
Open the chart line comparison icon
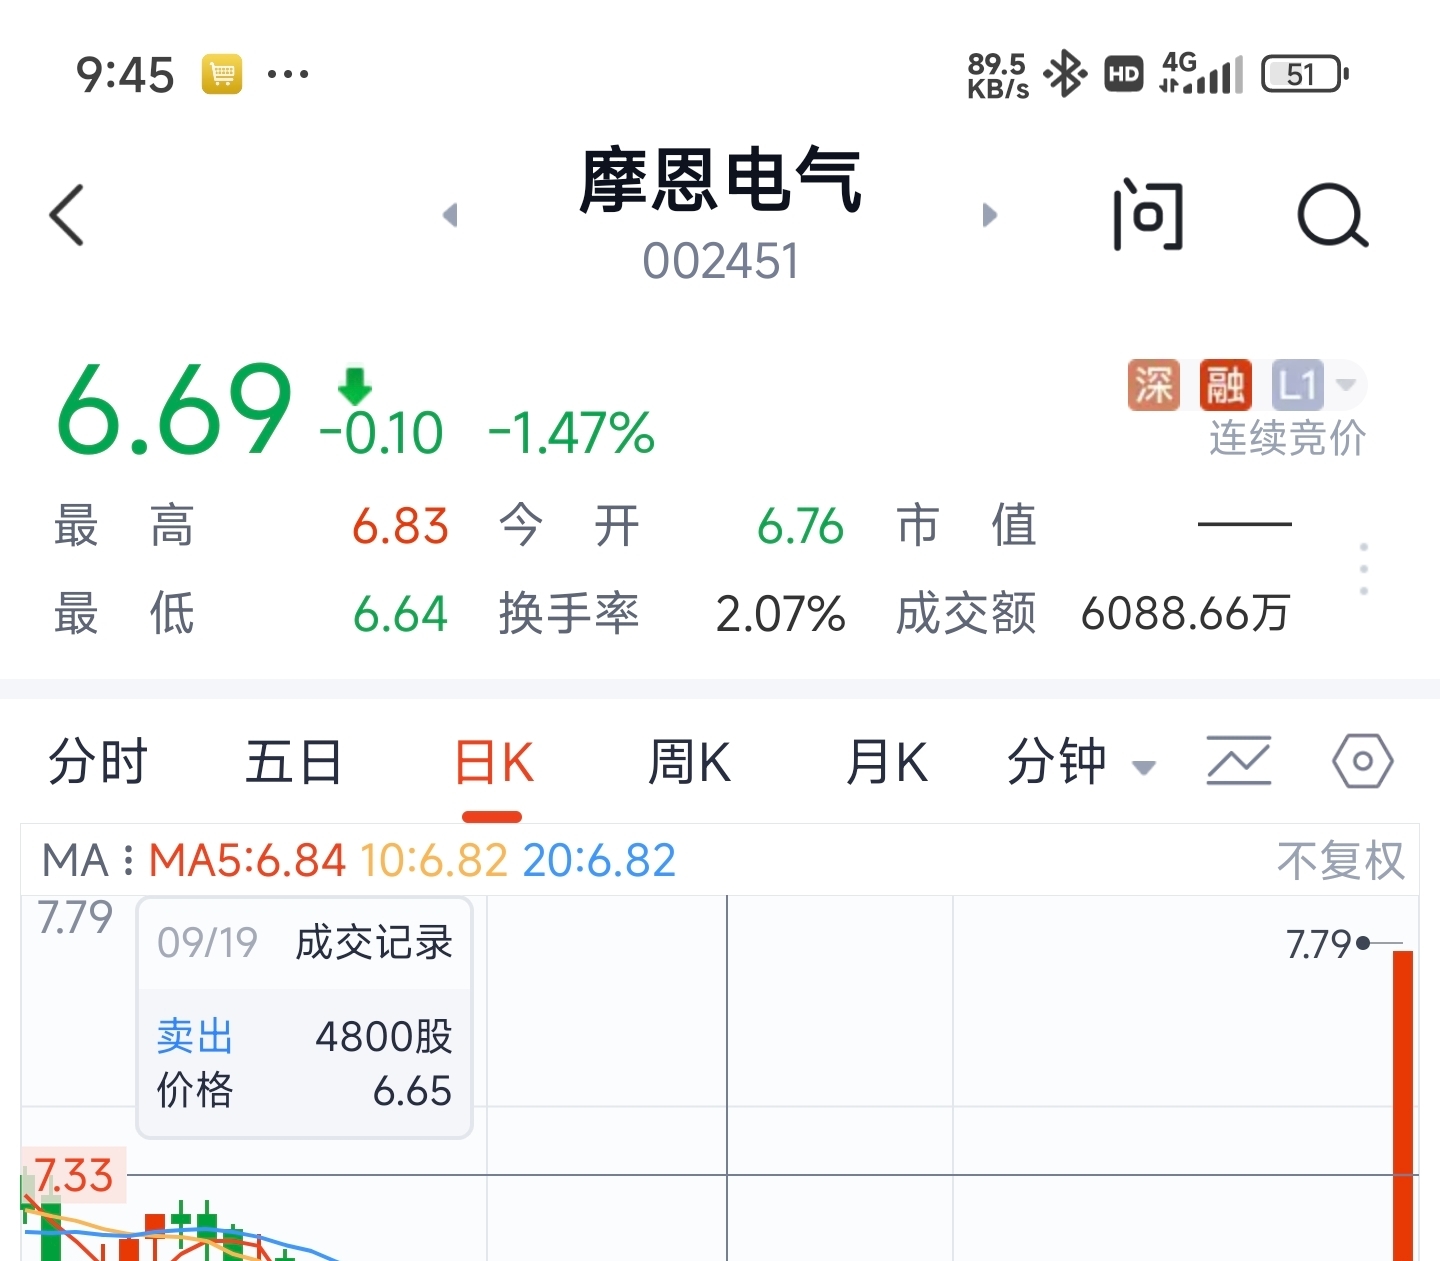pos(1239,761)
